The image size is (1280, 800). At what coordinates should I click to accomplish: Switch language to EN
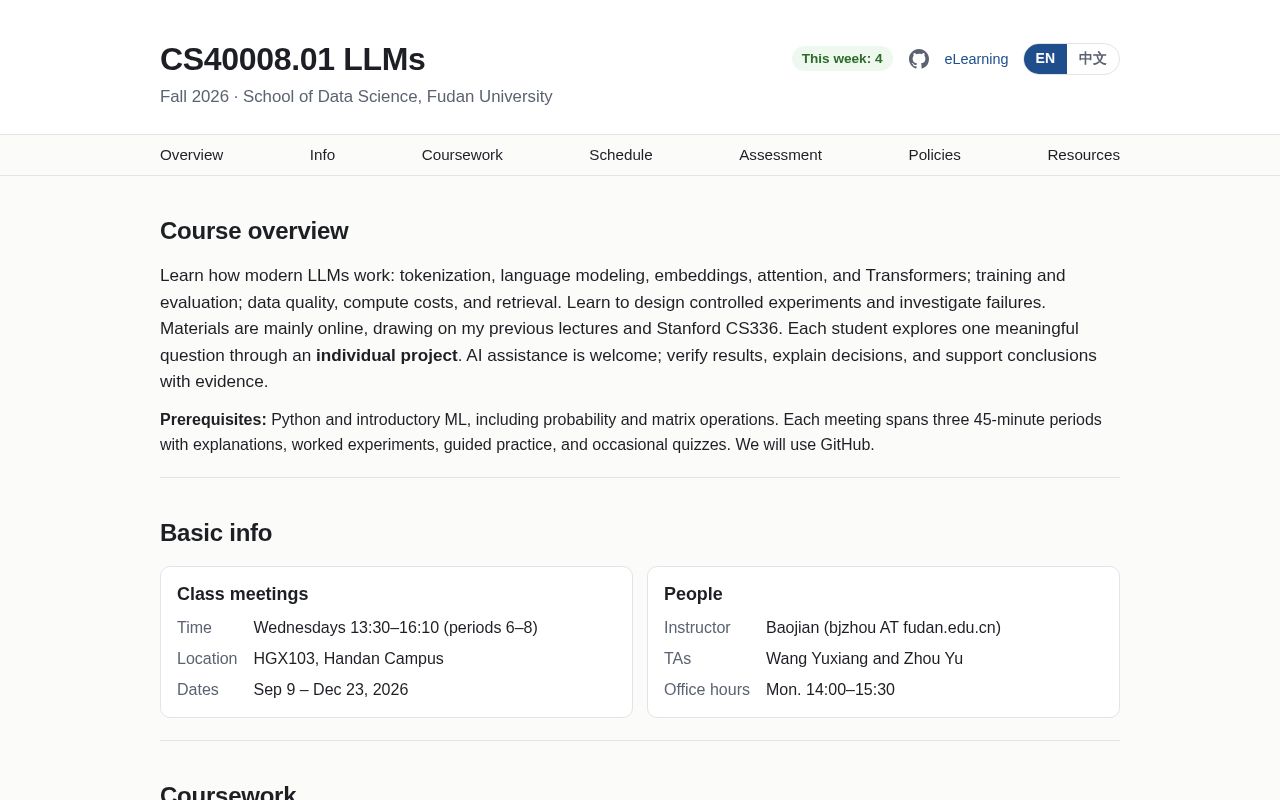1045,59
